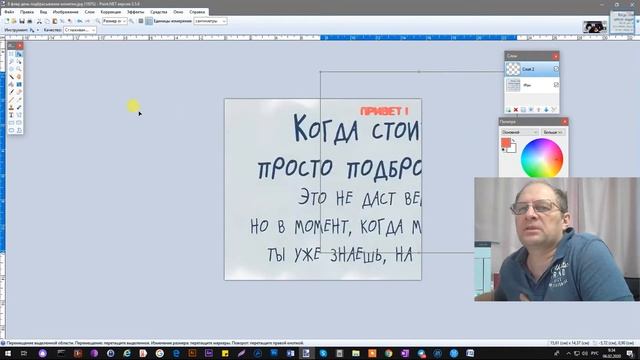The width and height of the screenshot is (640, 360).
Task: Open the Эффекты menu
Action: pyautogui.click(x=136, y=12)
